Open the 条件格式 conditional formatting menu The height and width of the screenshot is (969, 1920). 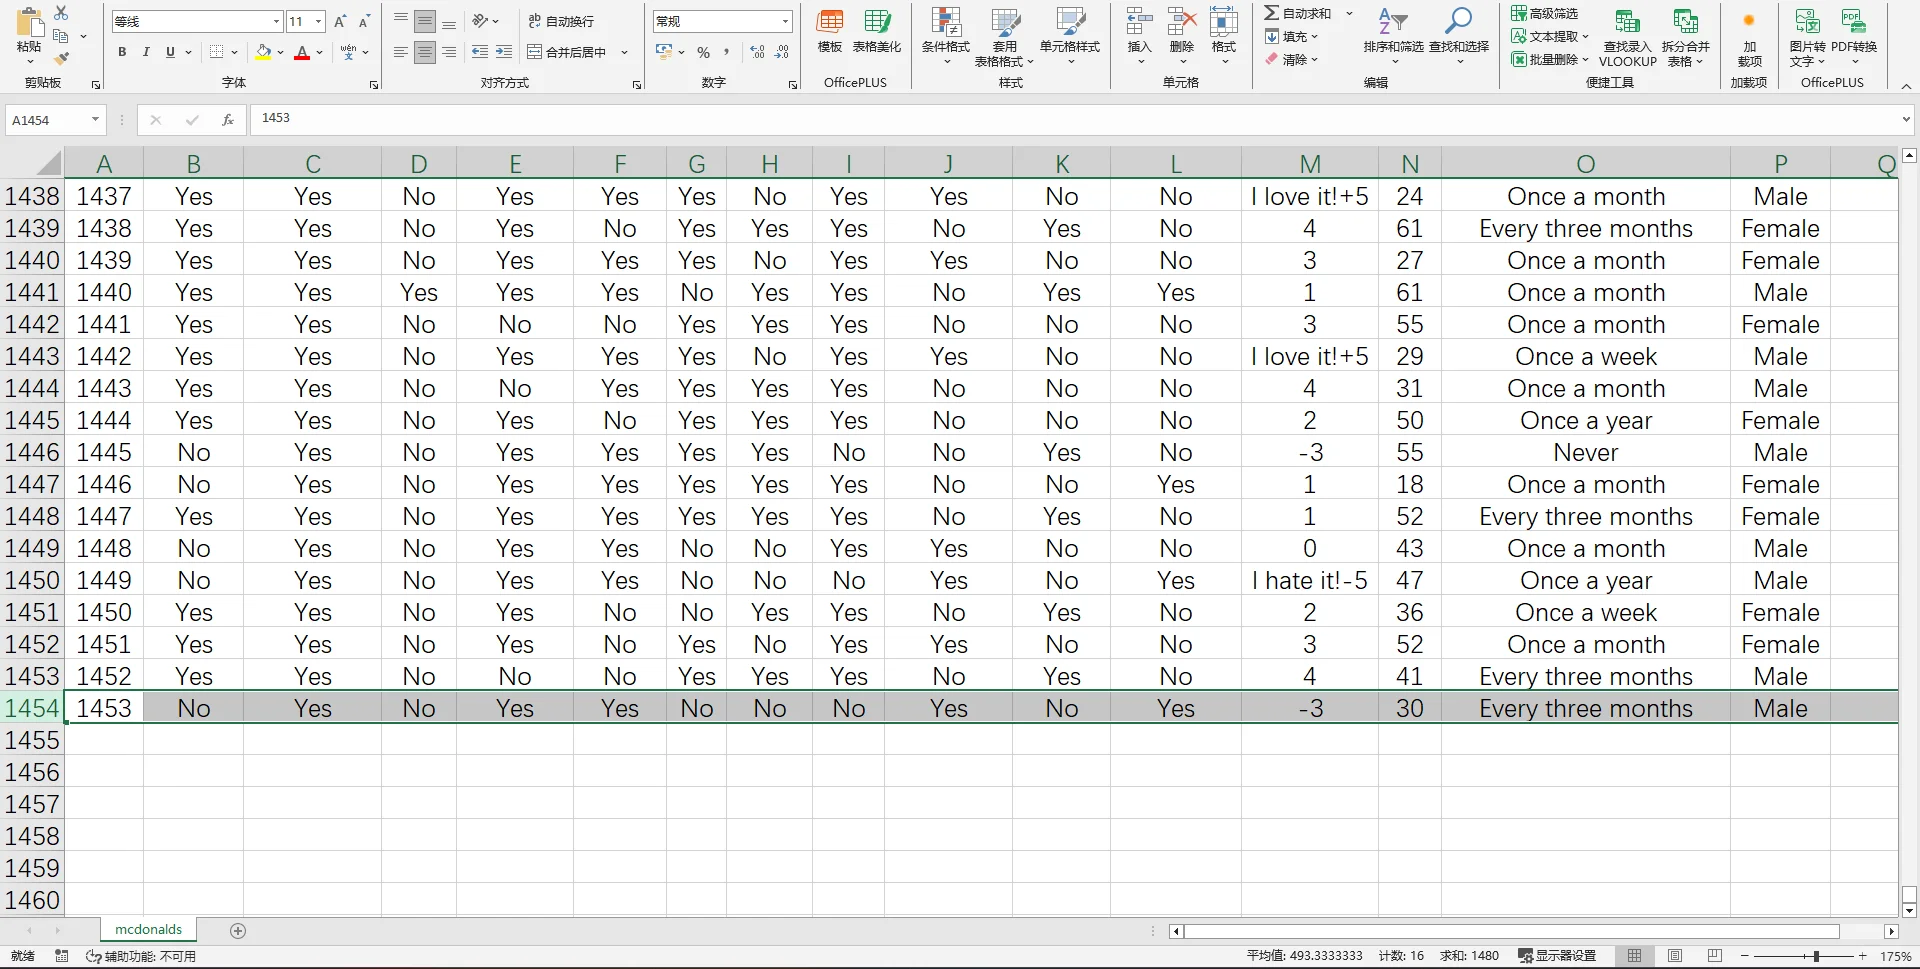(x=946, y=38)
